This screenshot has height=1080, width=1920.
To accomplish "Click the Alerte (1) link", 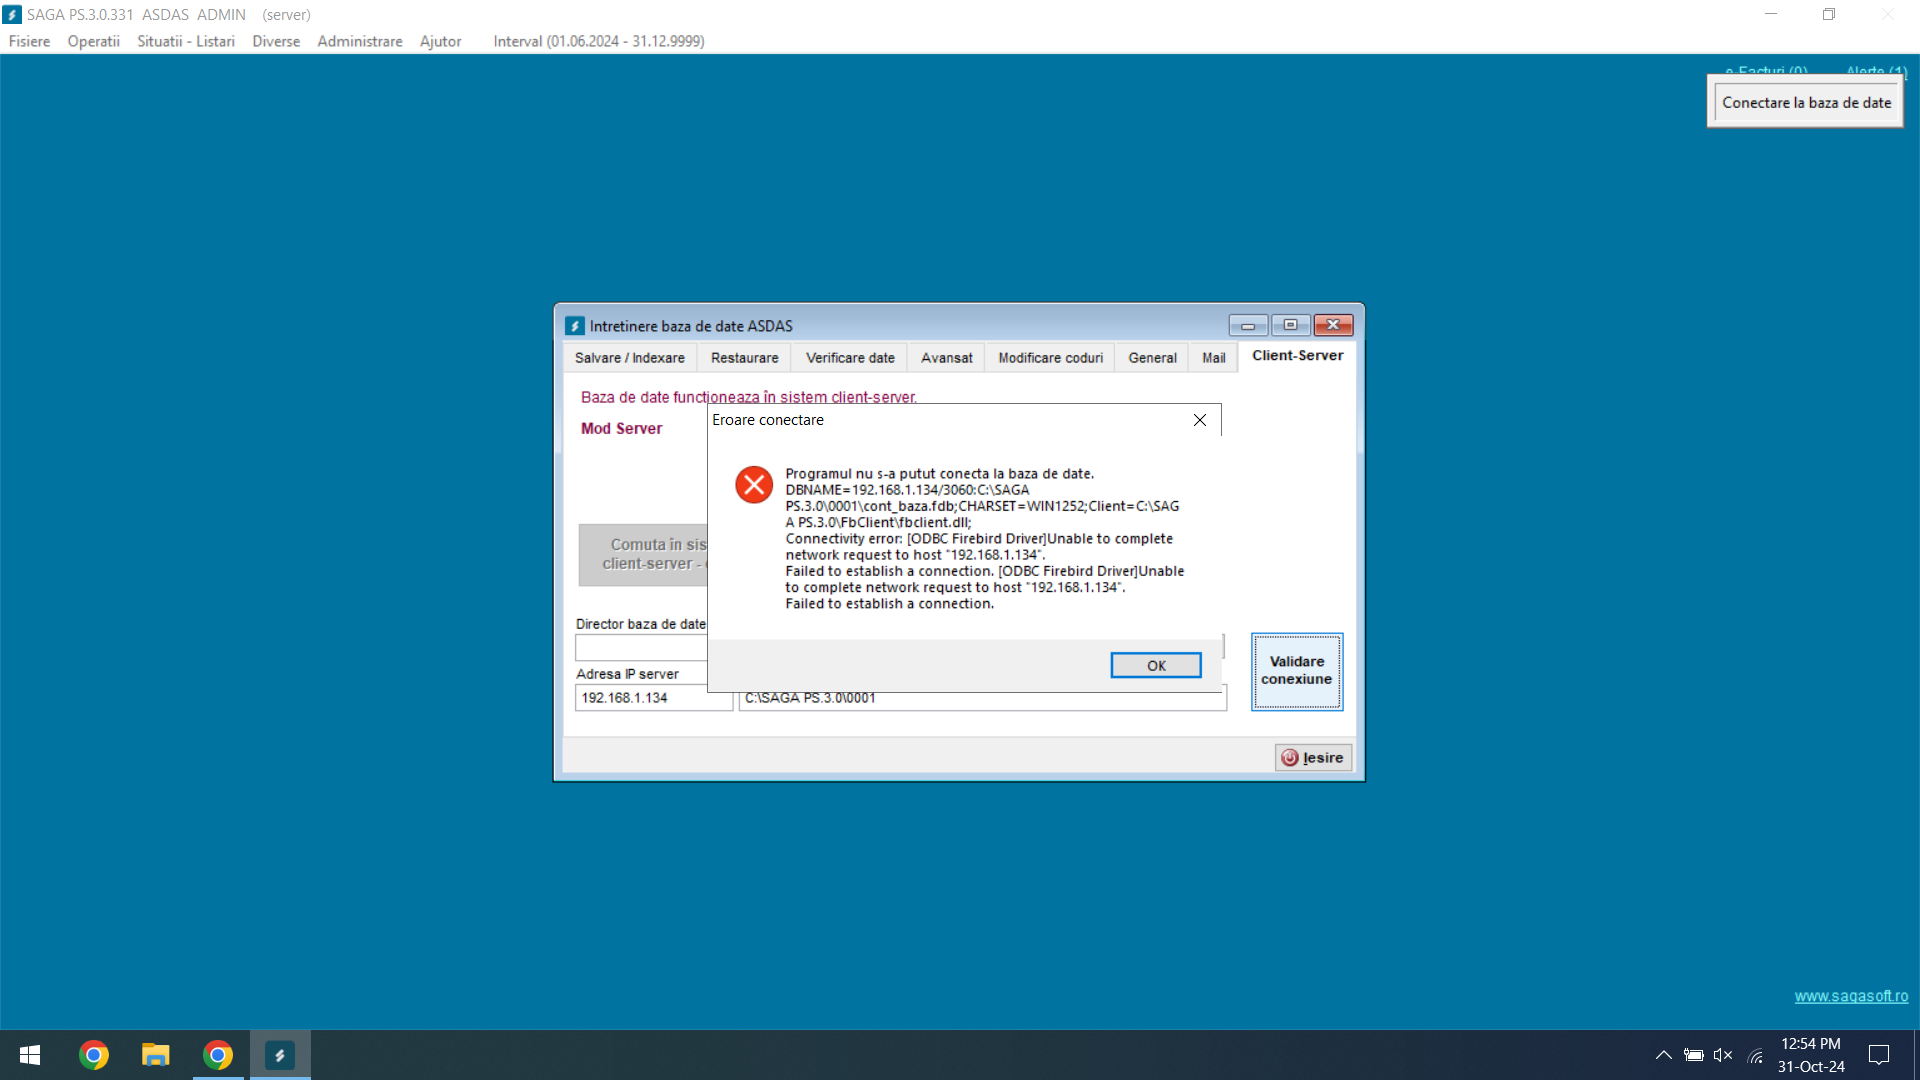I will click(x=1876, y=71).
